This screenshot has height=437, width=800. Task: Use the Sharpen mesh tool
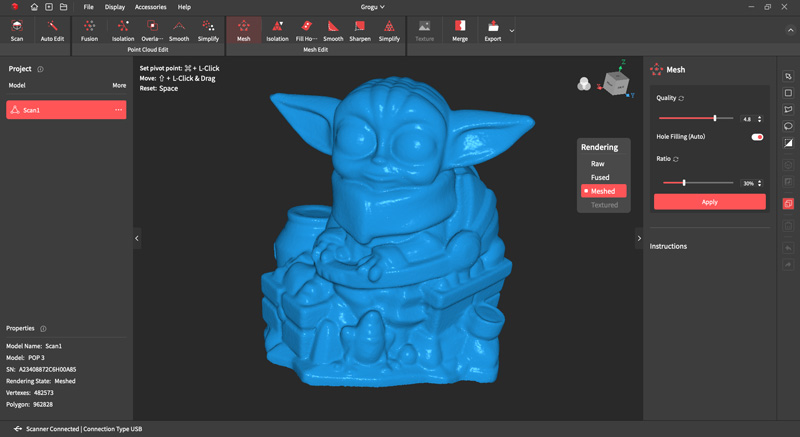point(360,31)
